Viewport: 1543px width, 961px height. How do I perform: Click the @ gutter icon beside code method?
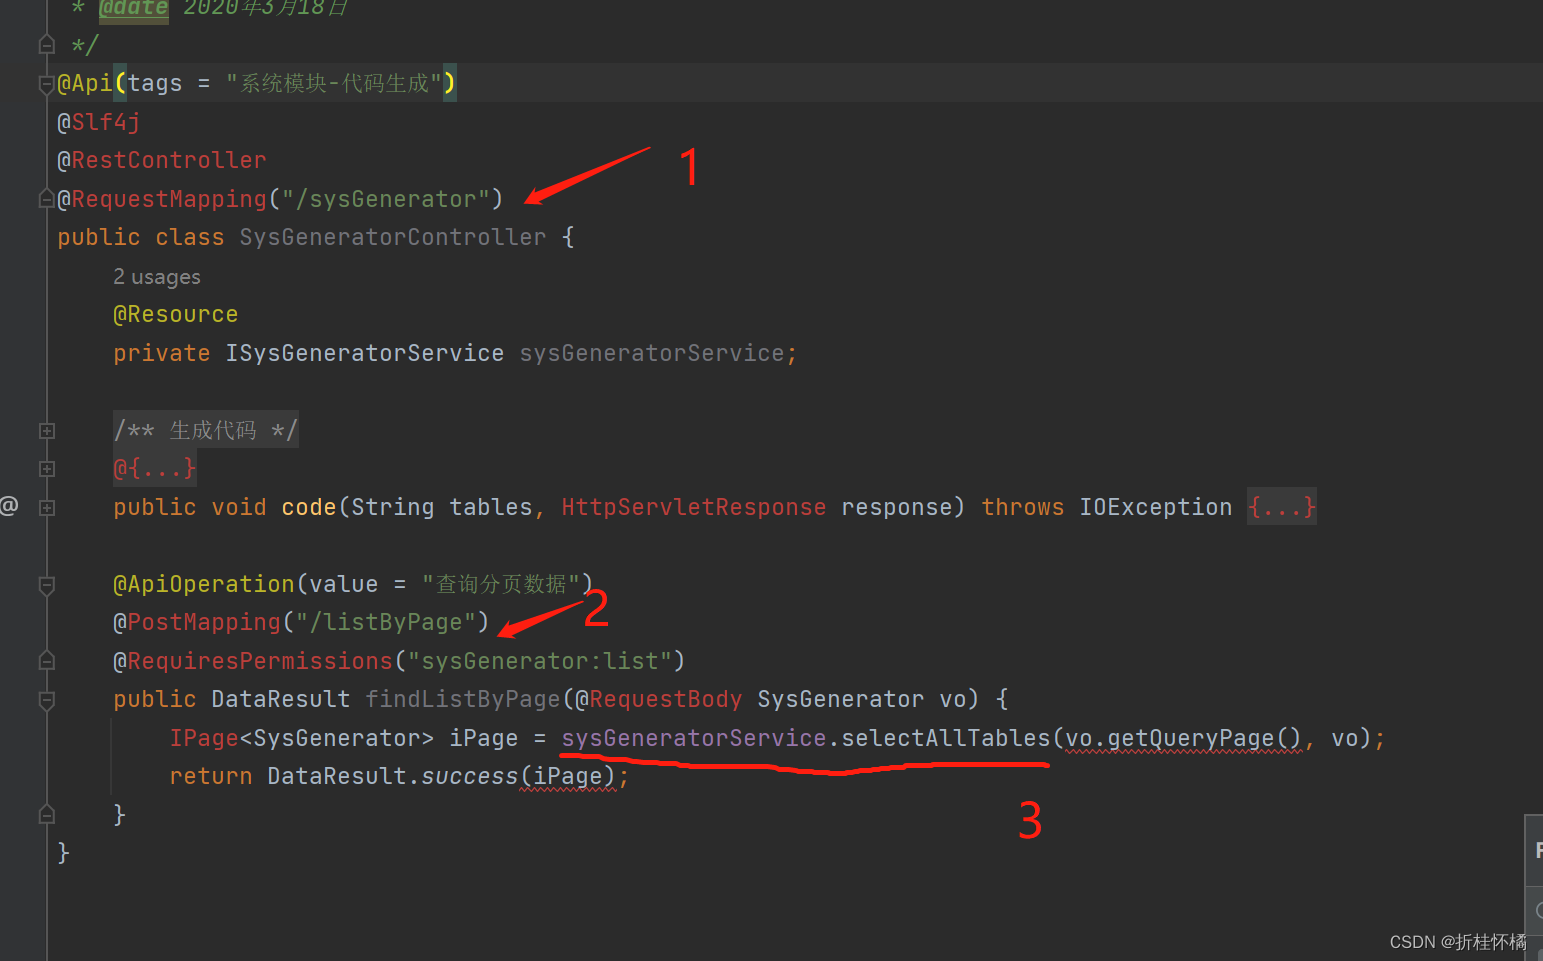coord(9,506)
